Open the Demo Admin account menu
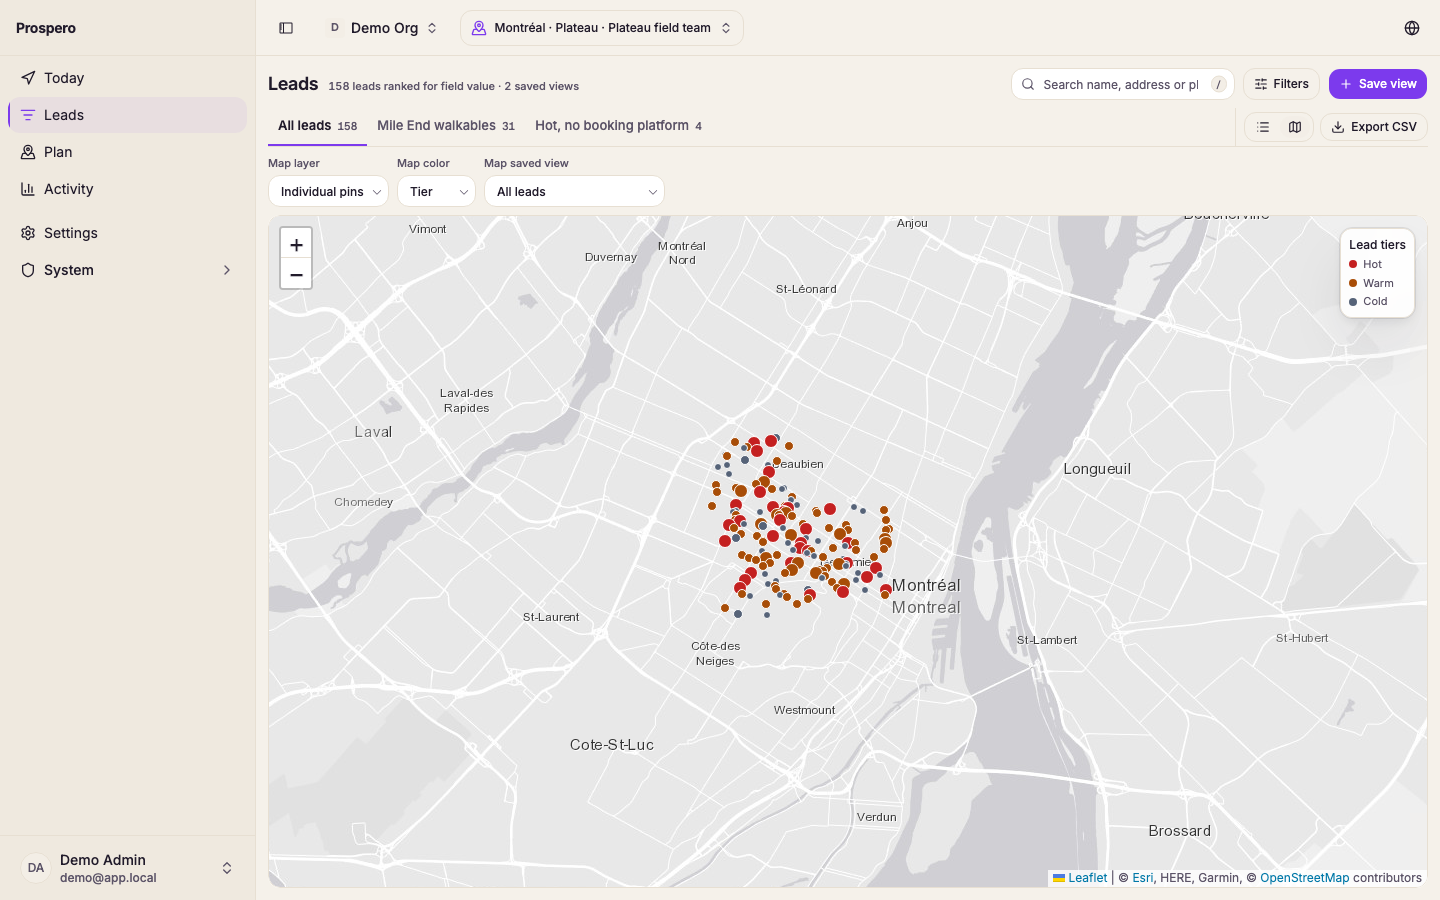1440x900 pixels. point(128,868)
